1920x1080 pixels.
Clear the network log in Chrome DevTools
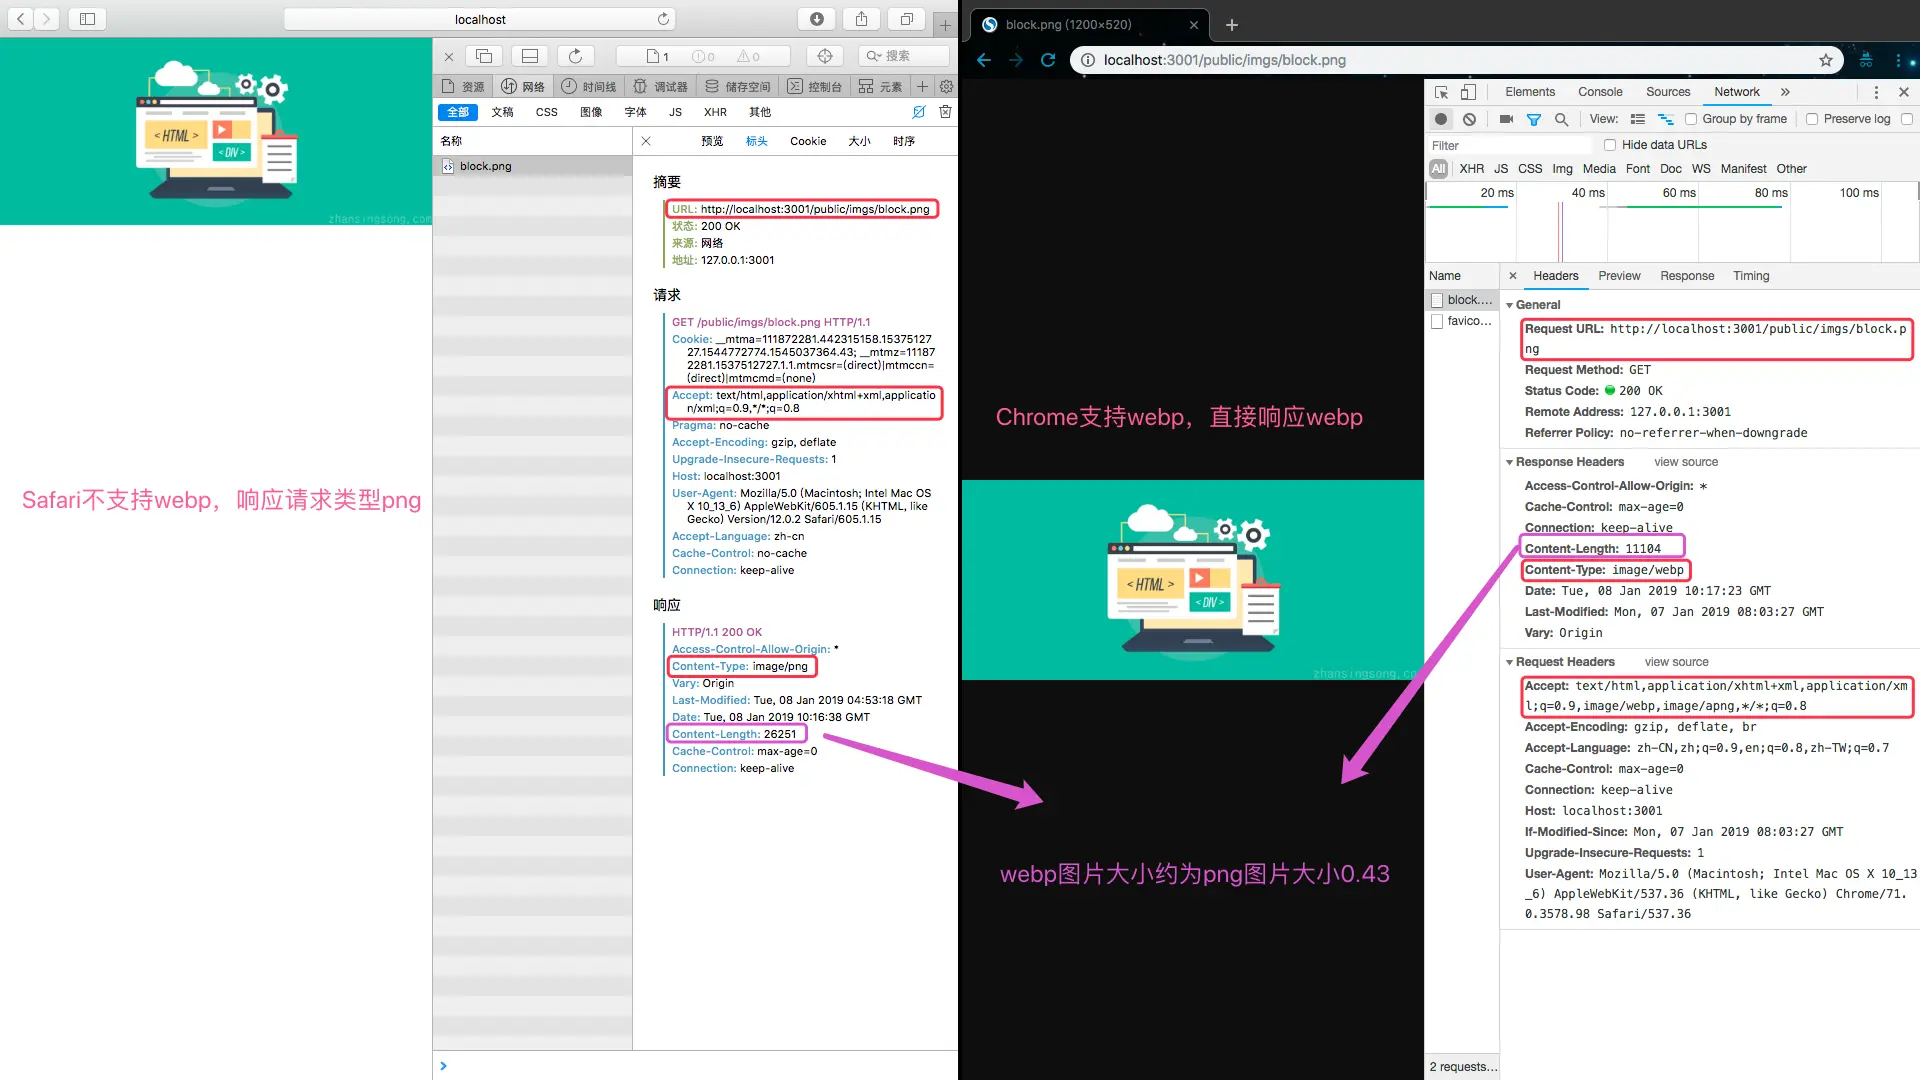coord(1468,119)
